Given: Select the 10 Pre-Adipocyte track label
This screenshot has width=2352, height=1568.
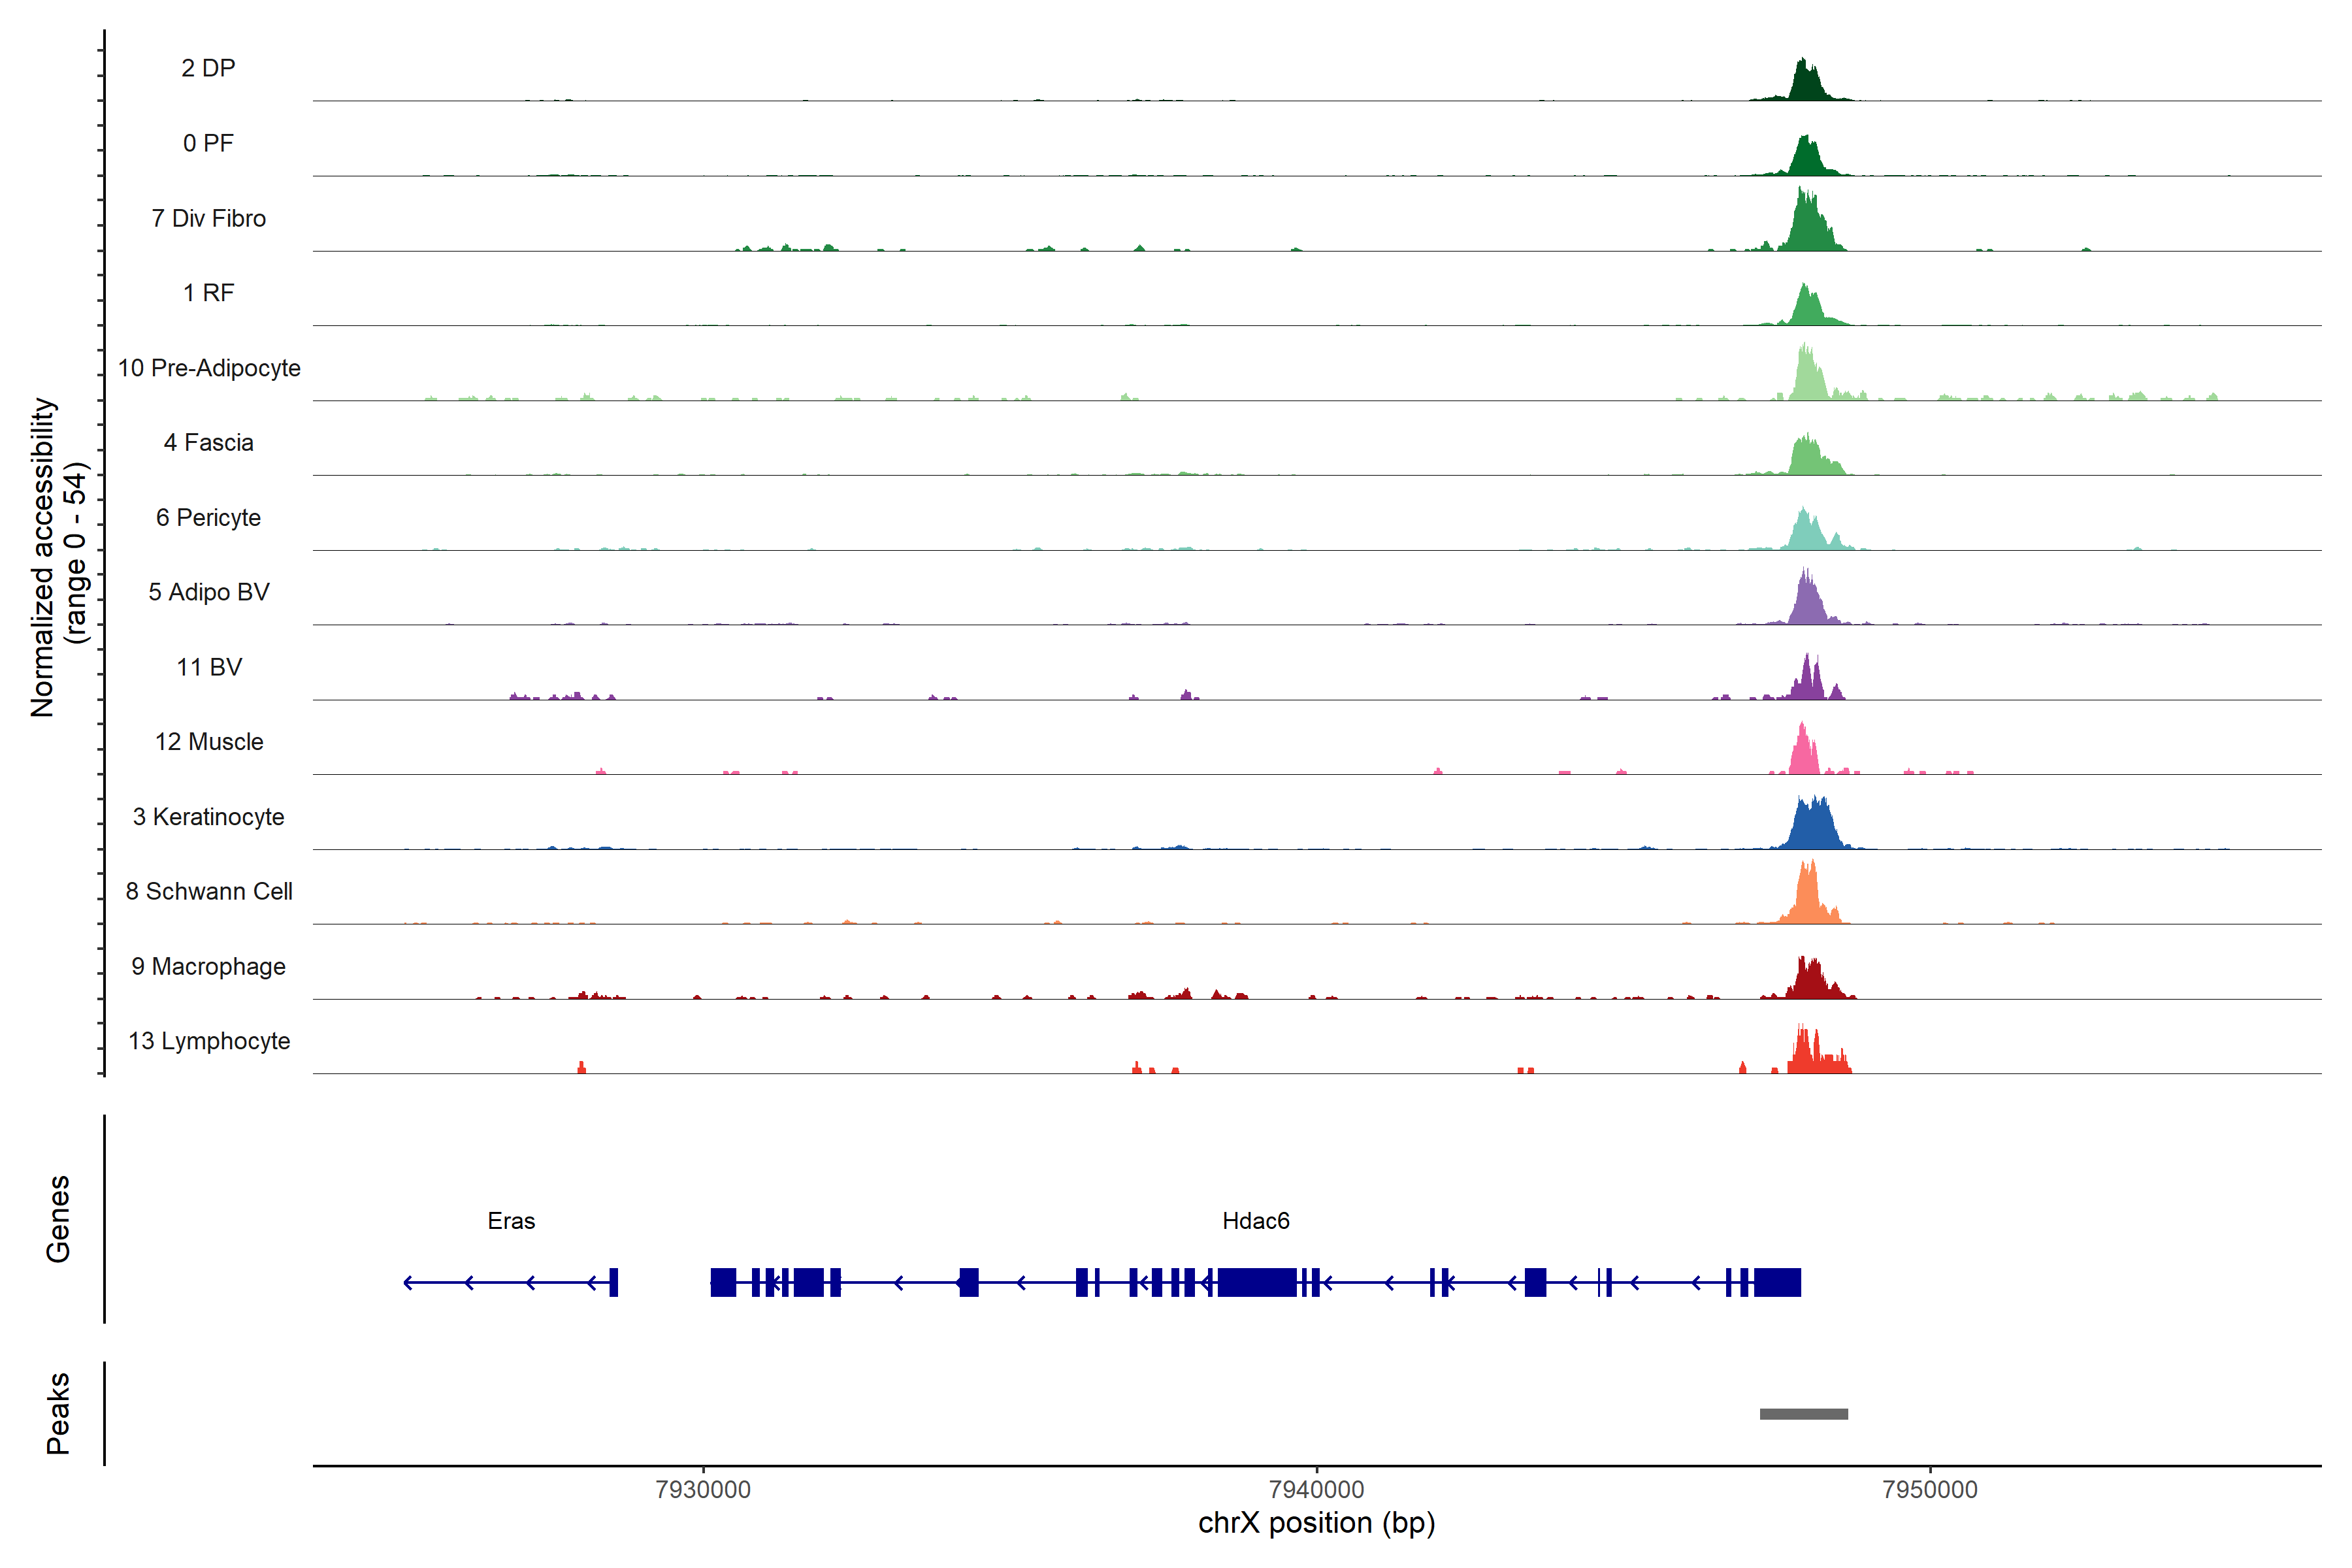Looking at the screenshot, I should [x=208, y=368].
